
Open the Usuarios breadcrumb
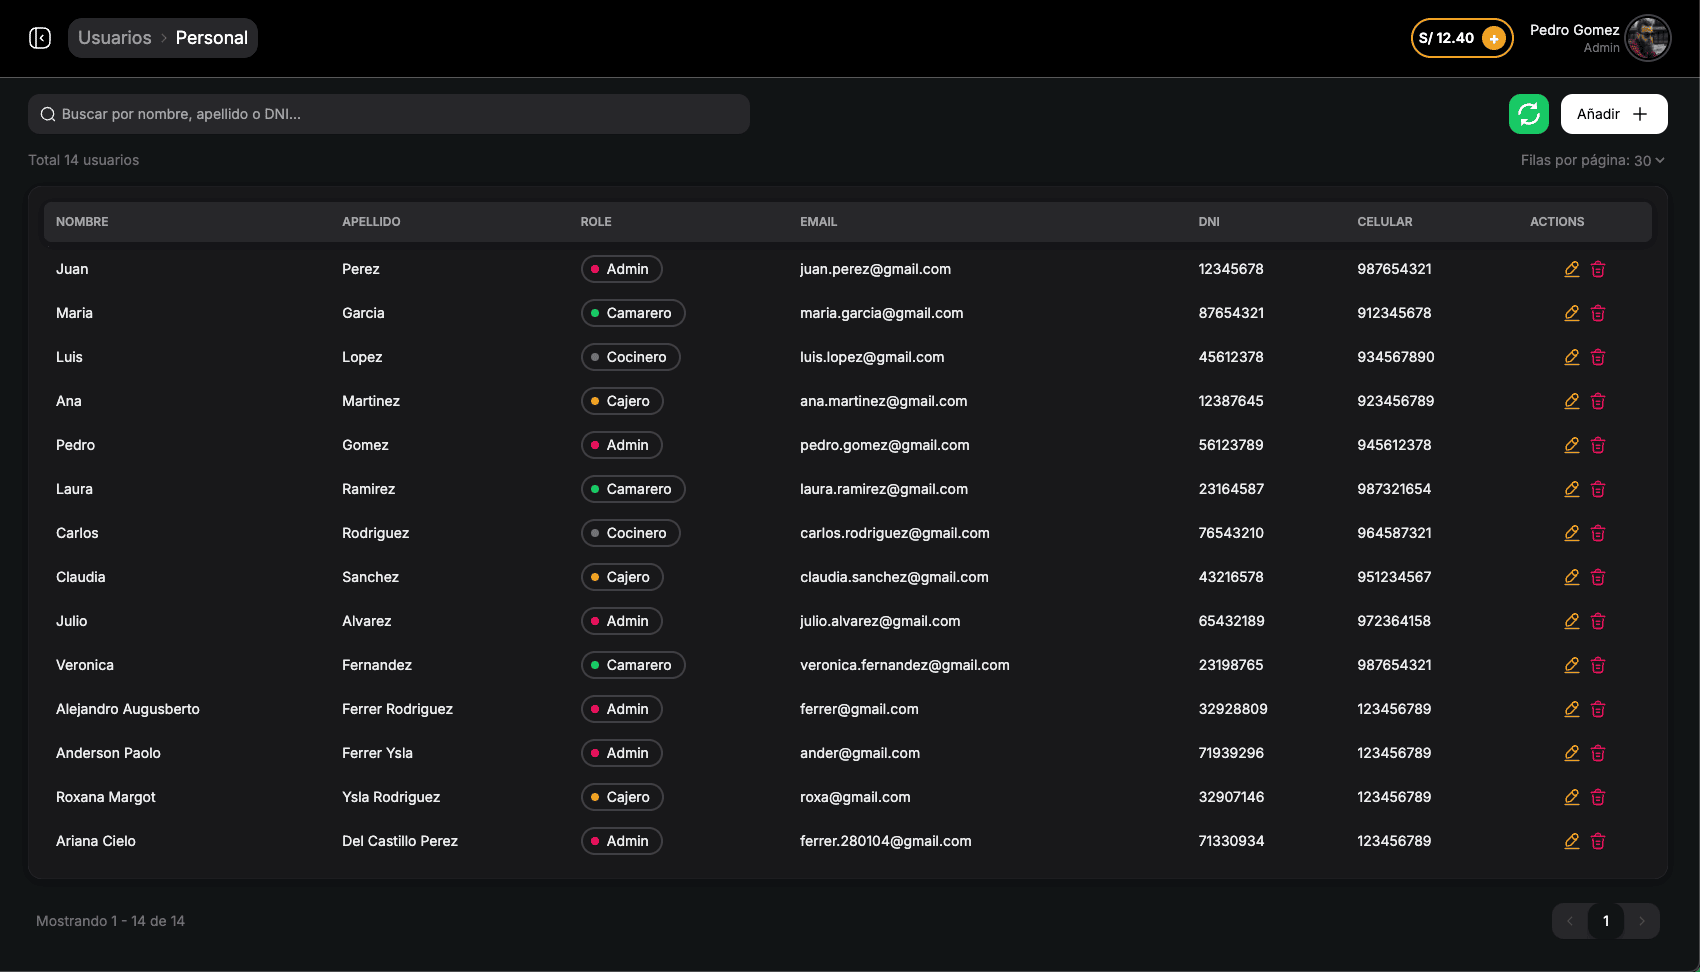point(115,38)
